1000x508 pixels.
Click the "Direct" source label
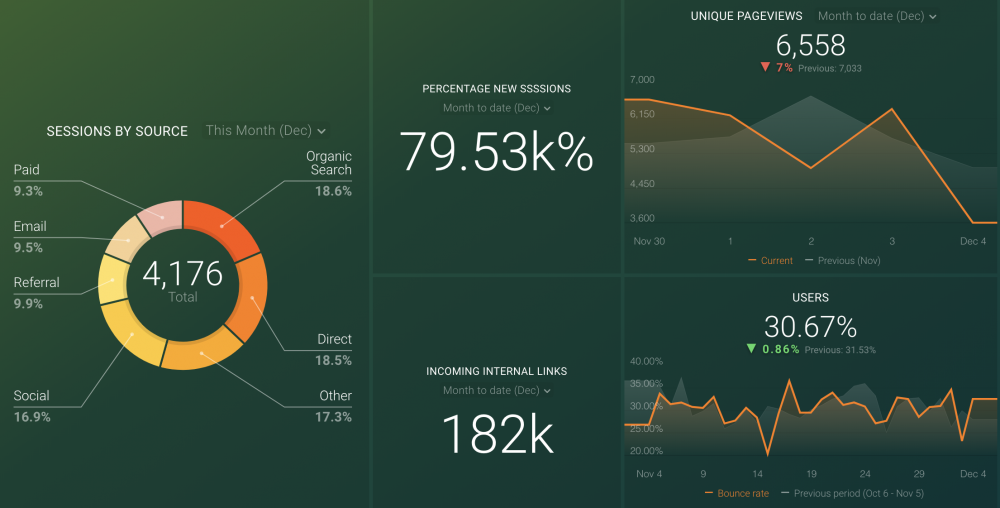pos(334,339)
